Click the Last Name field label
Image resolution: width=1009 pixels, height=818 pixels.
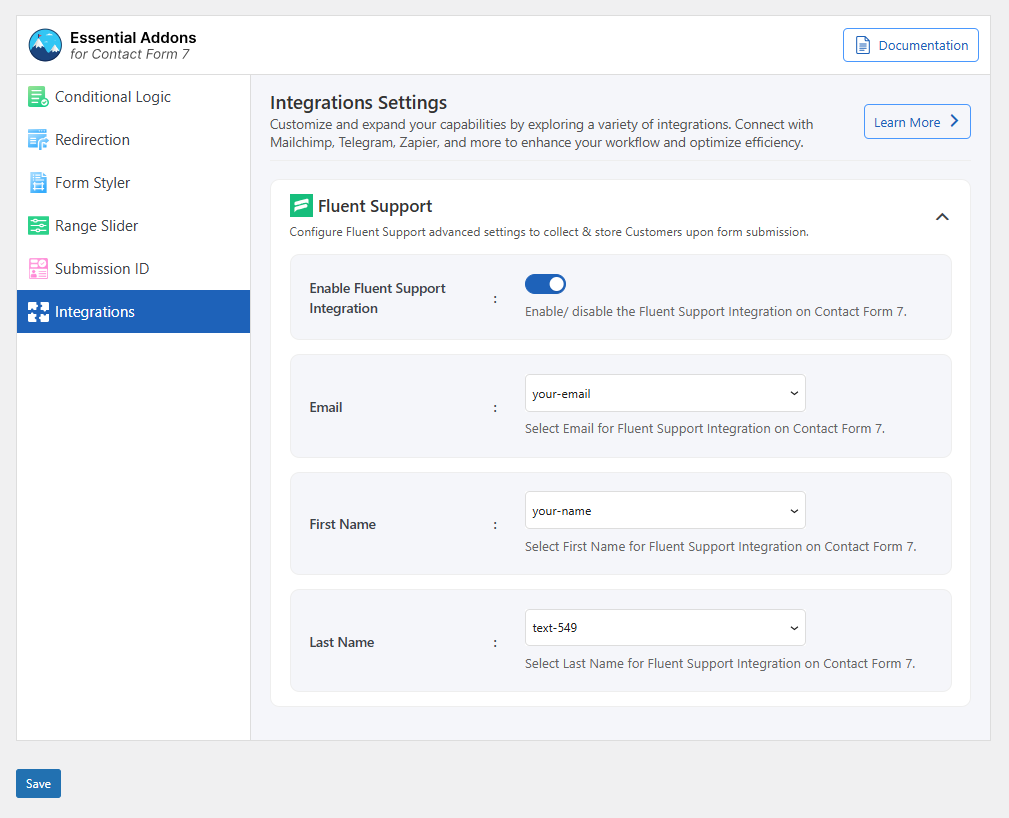[x=342, y=642]
